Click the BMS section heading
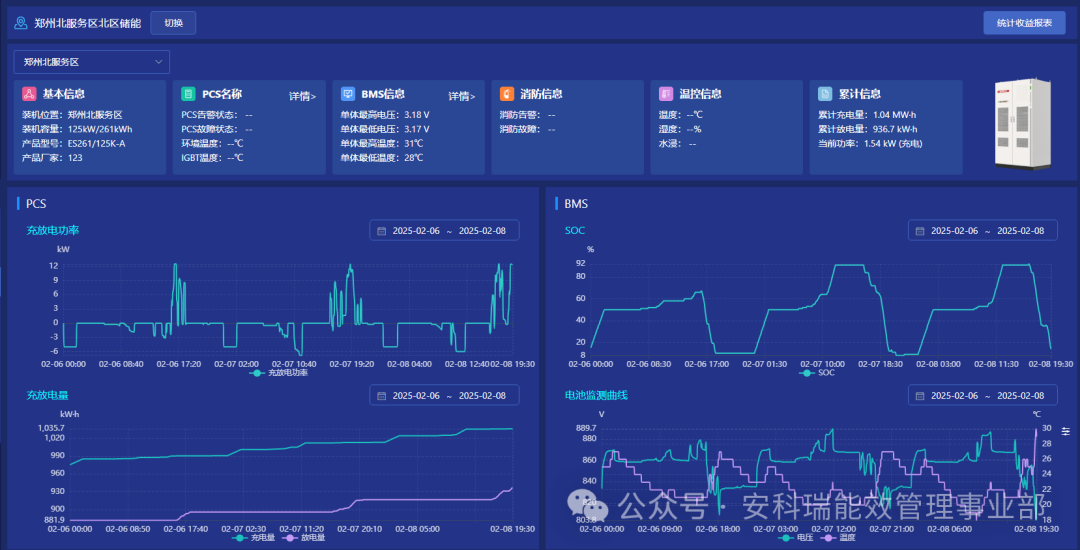This screenshot has width=1080, height=550. click(576, 204)
